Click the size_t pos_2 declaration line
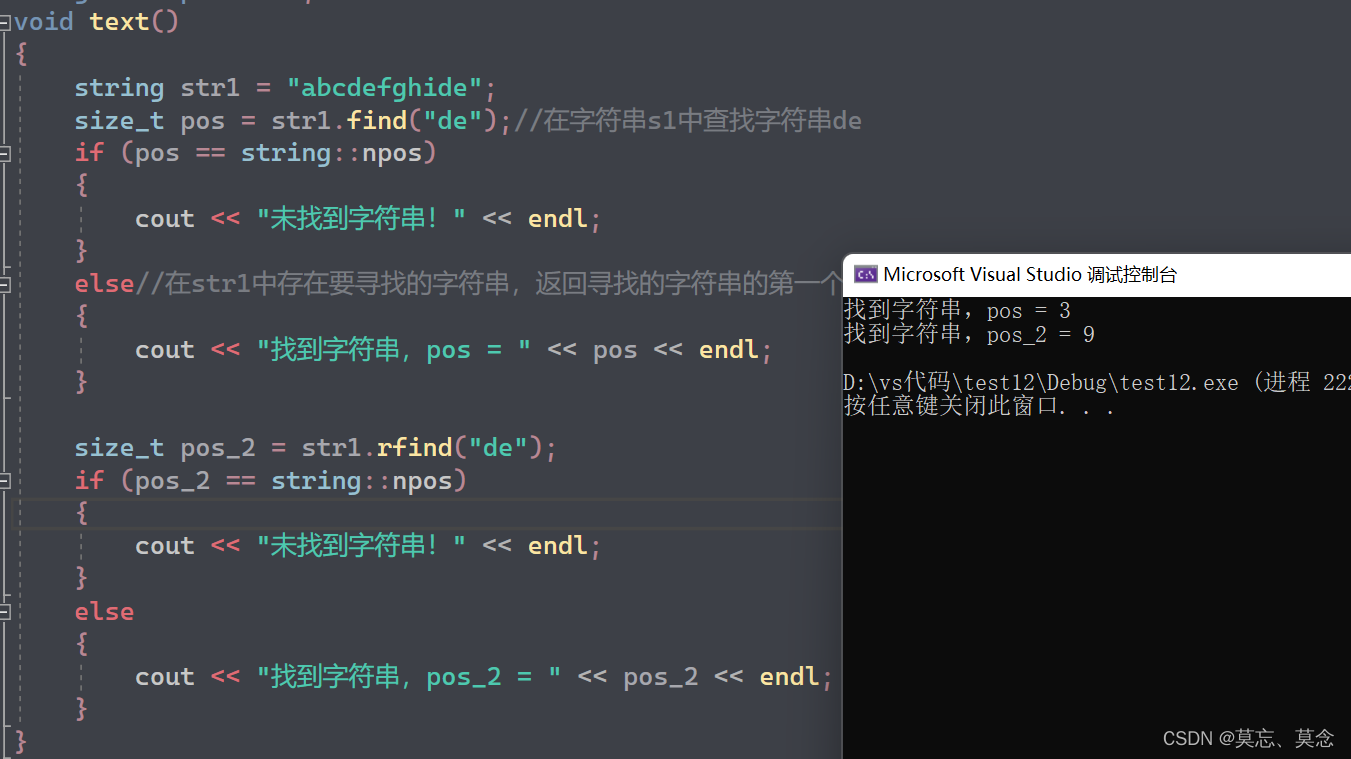This screenshot has height=759, width=1351. point(200,447)
